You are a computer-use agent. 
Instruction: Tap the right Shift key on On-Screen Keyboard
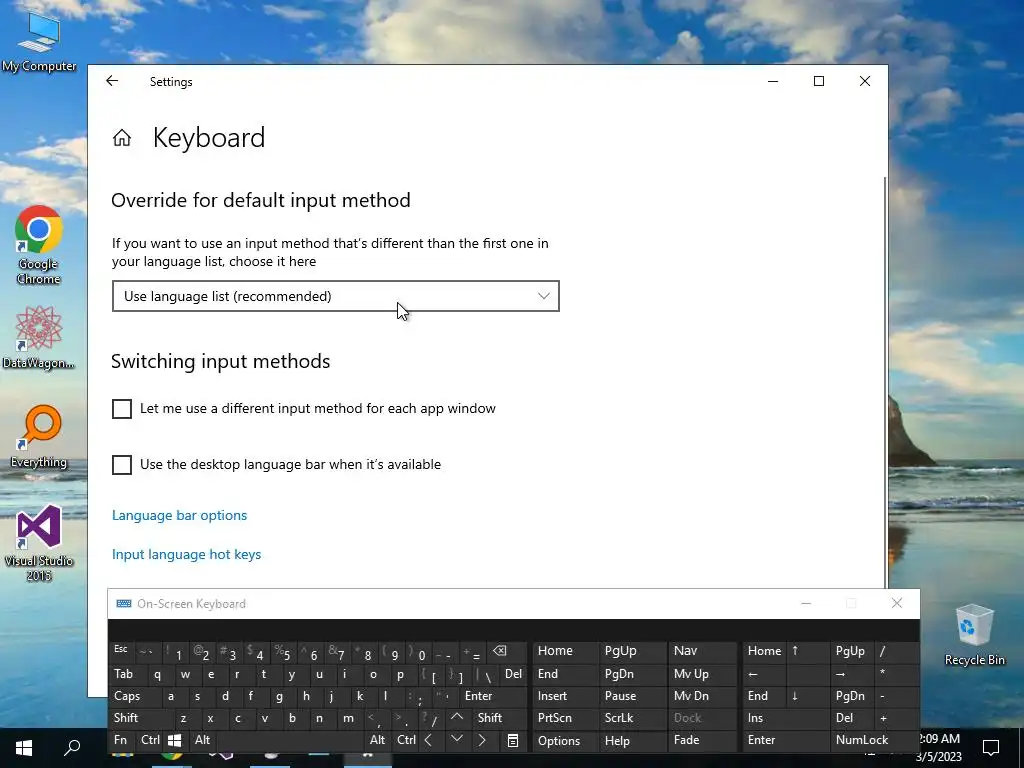click(500, 718)
